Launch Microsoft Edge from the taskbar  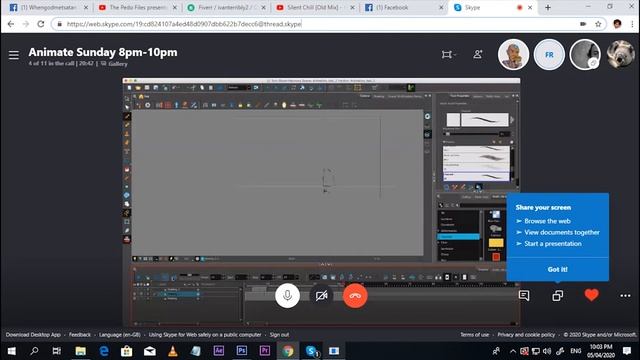(104, 351)
